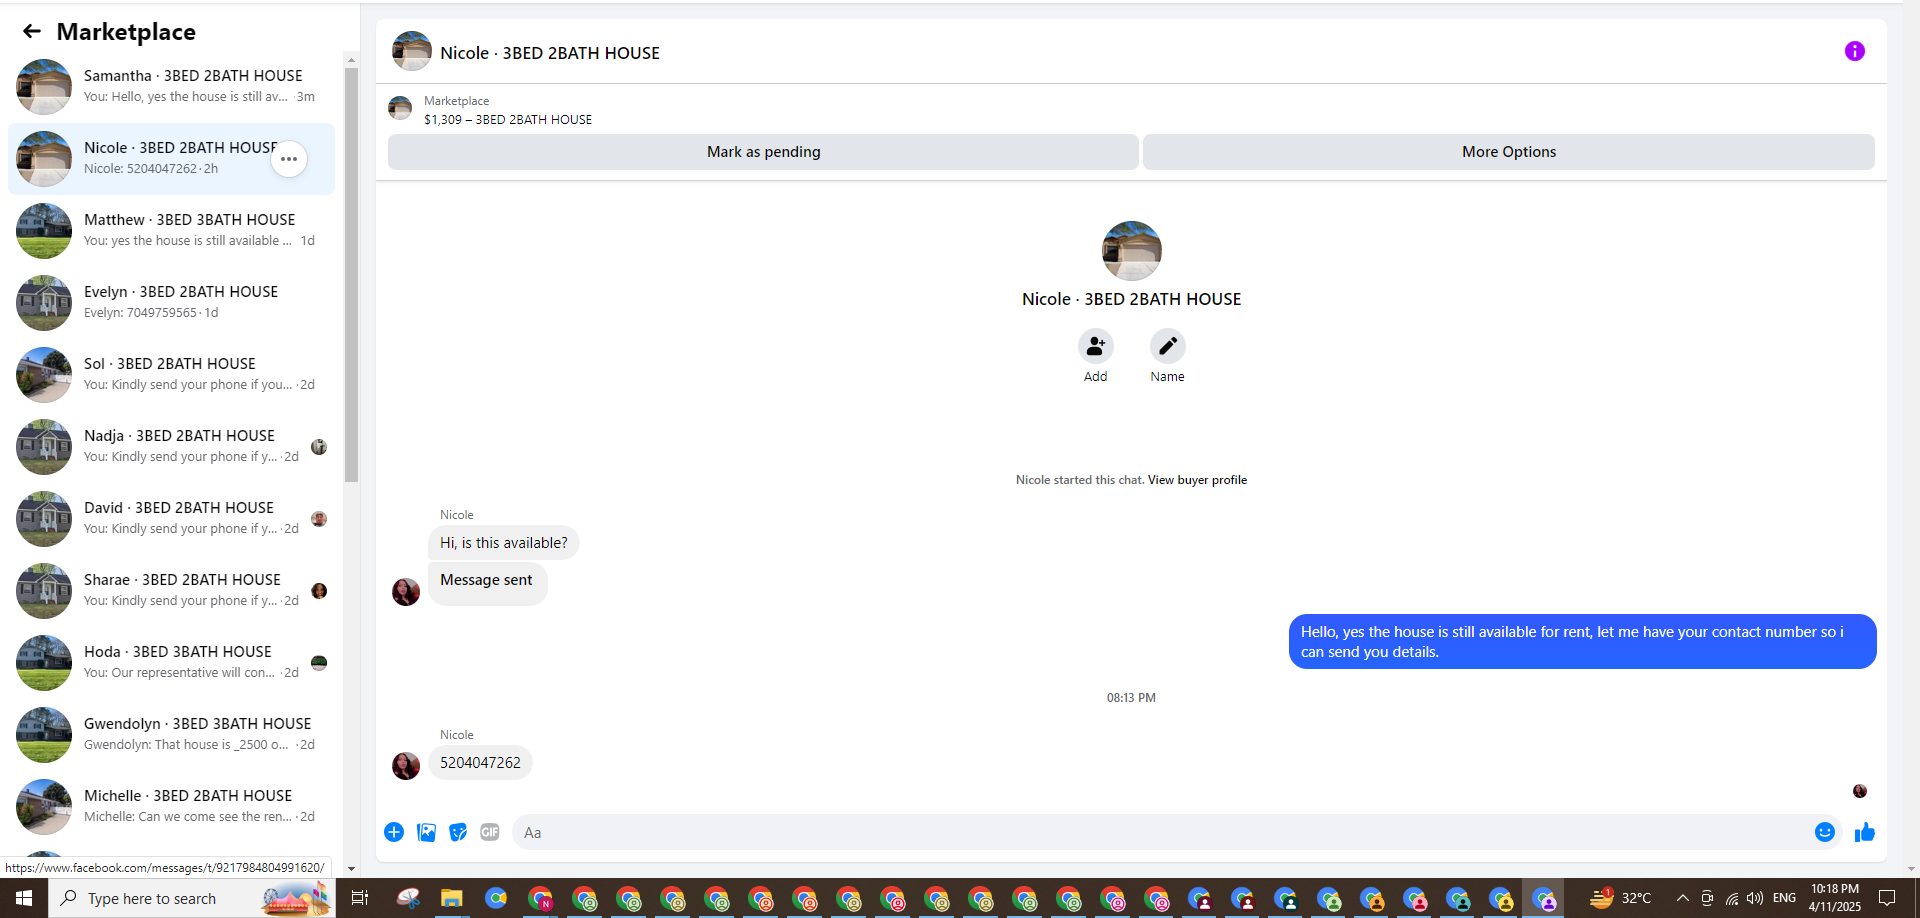The height and width of the screenshot is (918, 1920).
Task: Click the conversation list scroll-up arrow
Action: click(x=351, y=60)
